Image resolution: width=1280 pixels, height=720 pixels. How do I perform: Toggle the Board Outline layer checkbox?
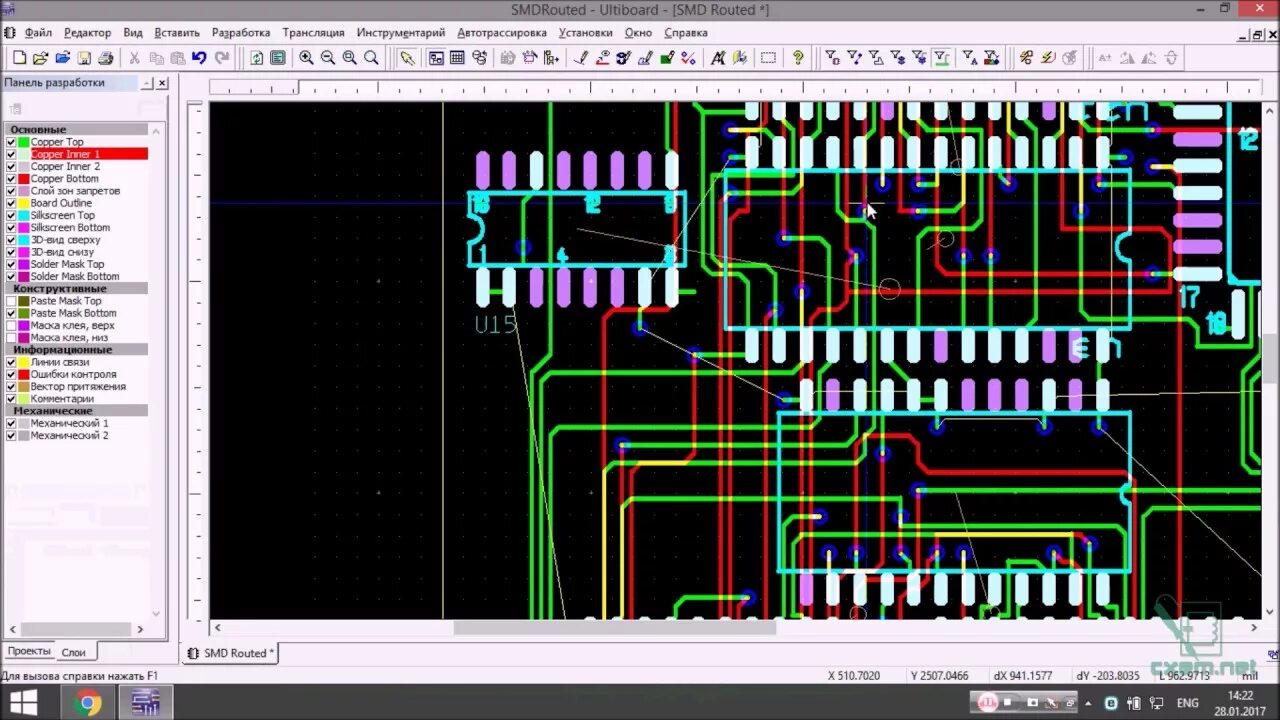(x=11, y=203)
